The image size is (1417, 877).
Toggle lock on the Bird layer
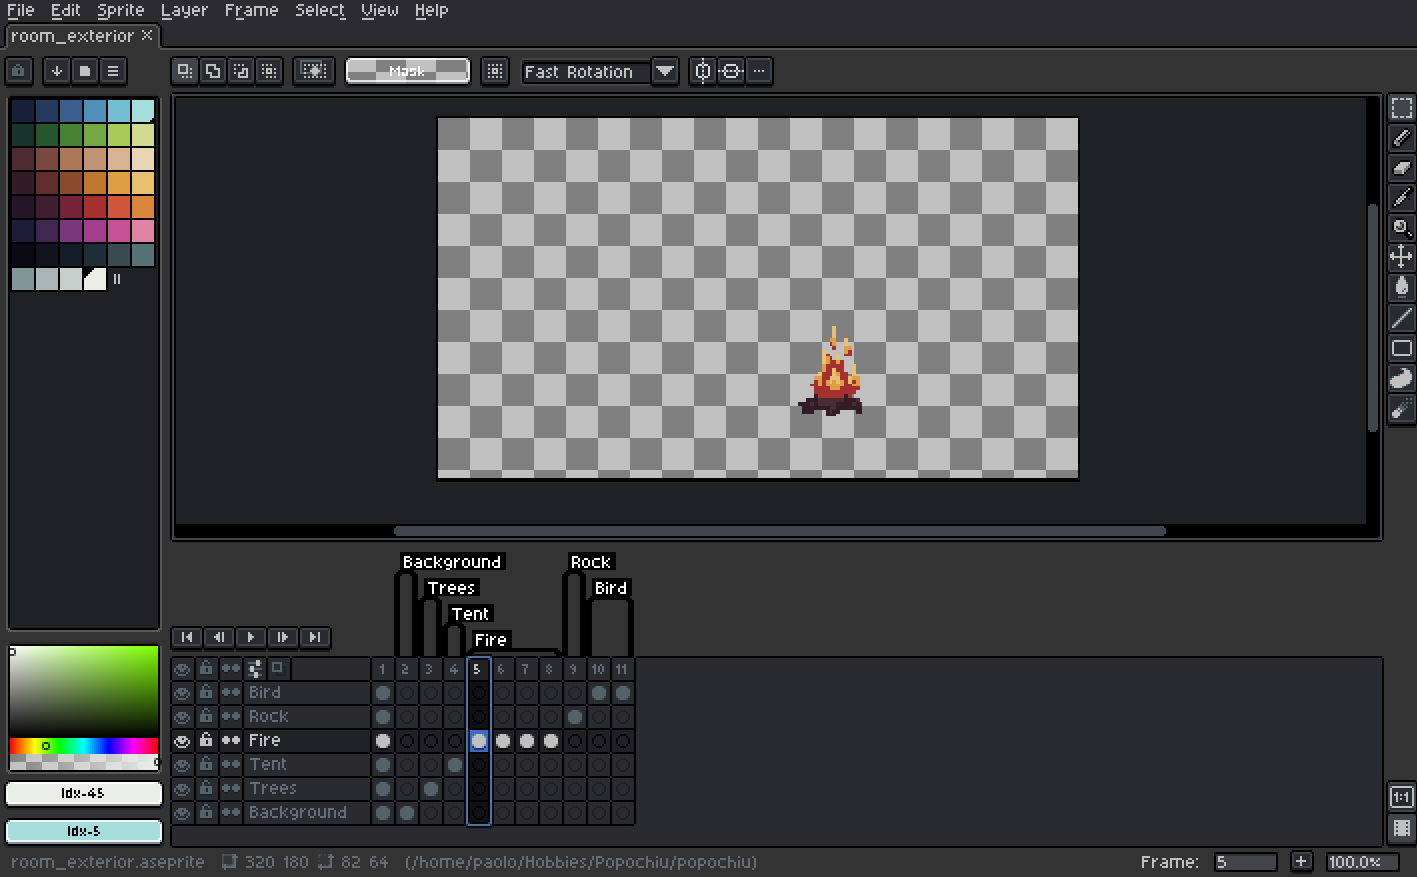[206, 693]
